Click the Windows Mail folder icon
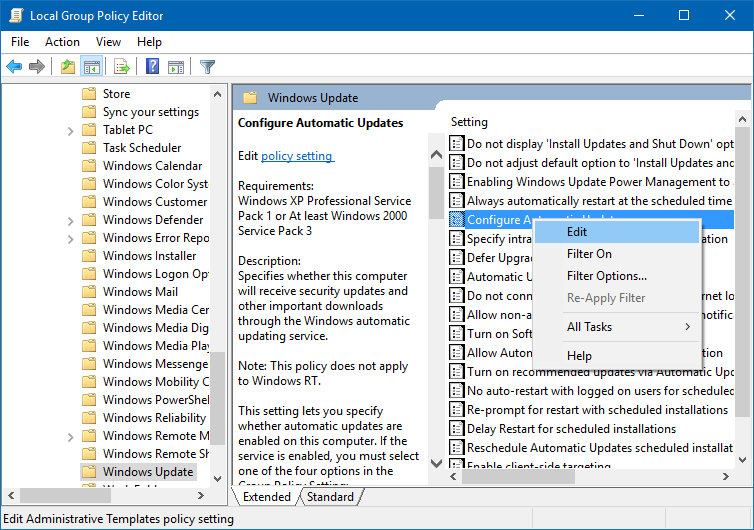This screenshot has width=754, height=530. pos(89,291)
